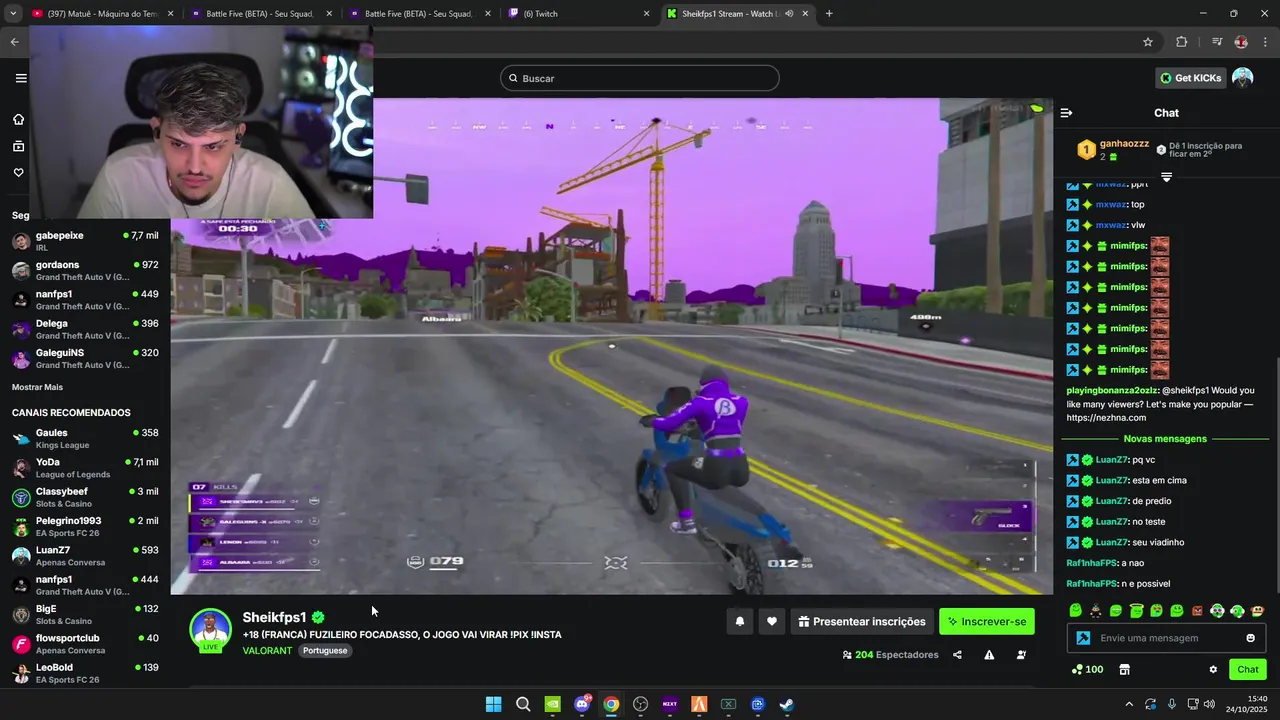1280x720 pixels.
Task: Click the VALORANT category link
Action: (267, 650)
